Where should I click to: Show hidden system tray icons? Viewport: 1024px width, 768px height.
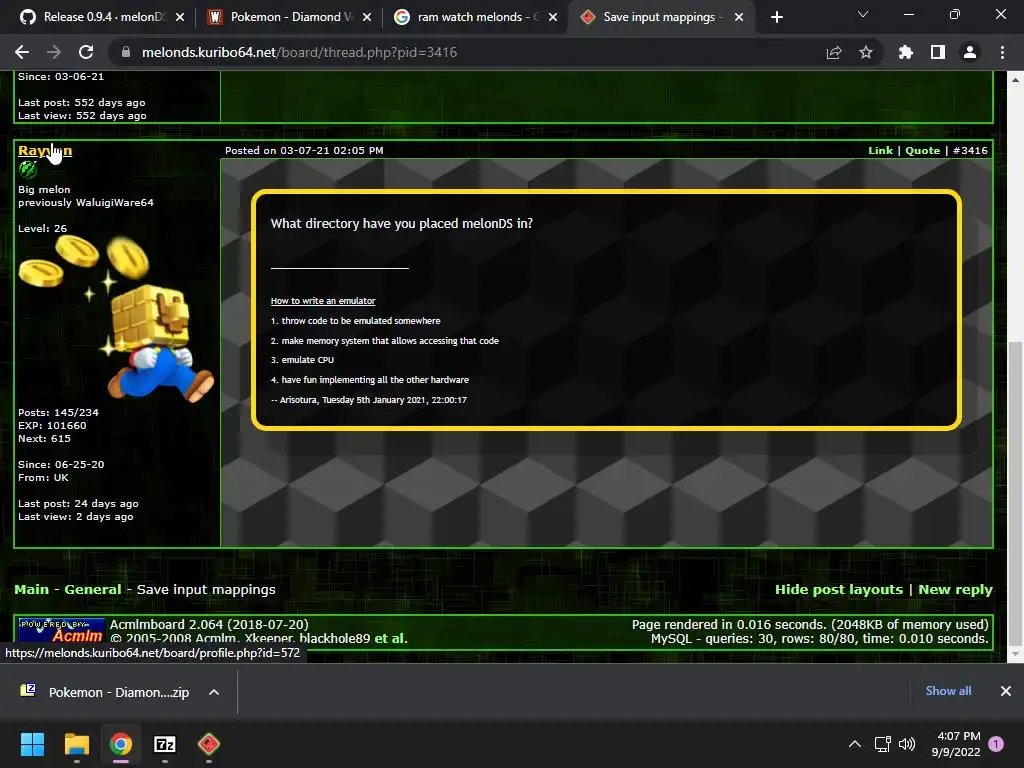855,744
